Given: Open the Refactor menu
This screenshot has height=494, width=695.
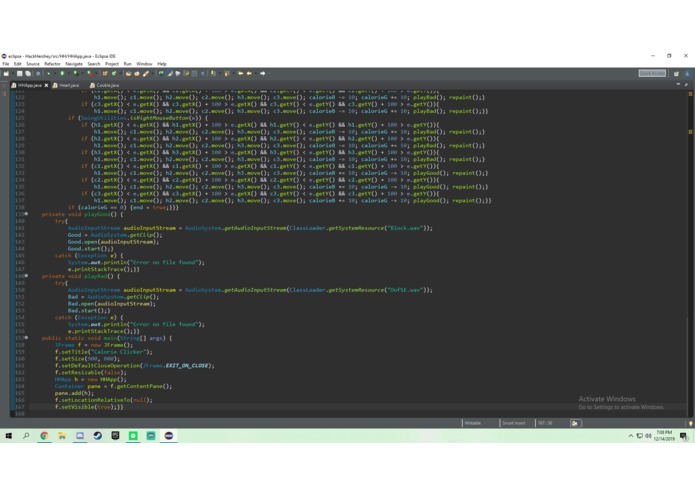Looking at the screenshot, I should (x=52, y=64).
